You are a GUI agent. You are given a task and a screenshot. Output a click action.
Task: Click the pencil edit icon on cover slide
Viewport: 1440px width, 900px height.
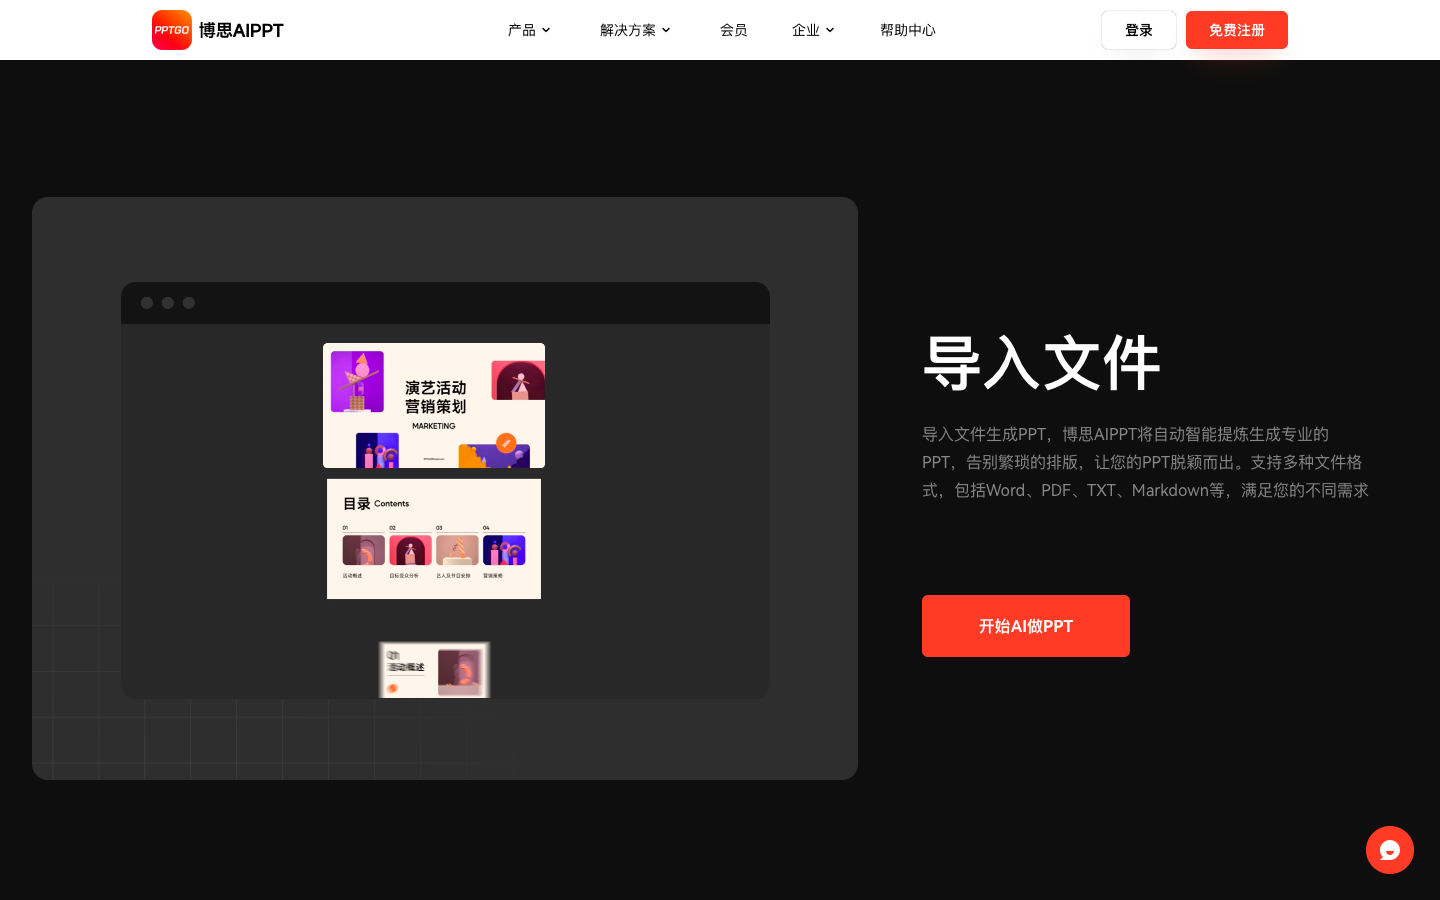(x=506, y=443)
